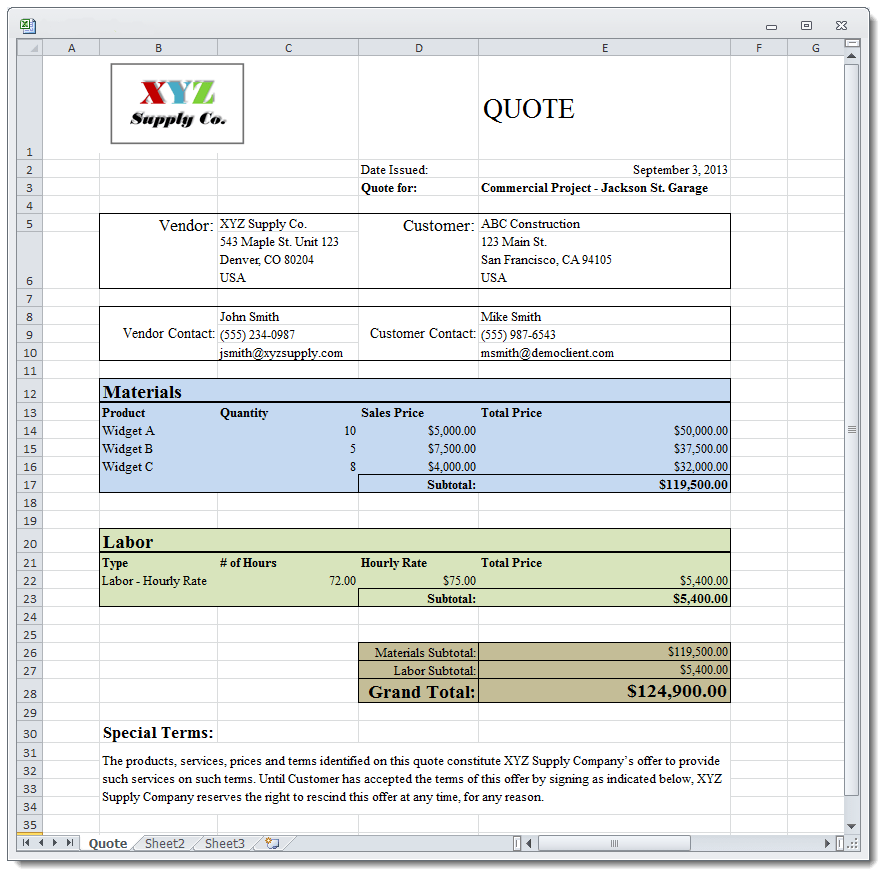Select row 28 header

pos(29,693)
